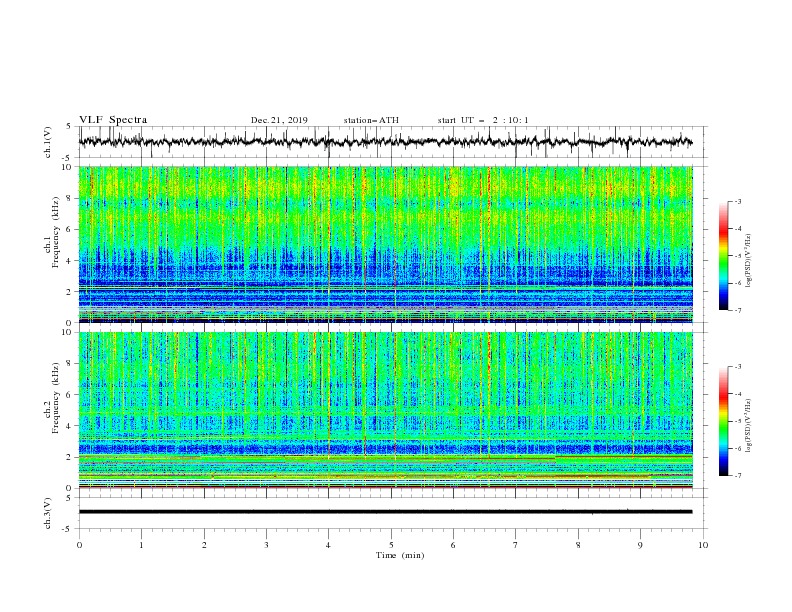
Task: Click time axis tick label 8
Action: 578,545
